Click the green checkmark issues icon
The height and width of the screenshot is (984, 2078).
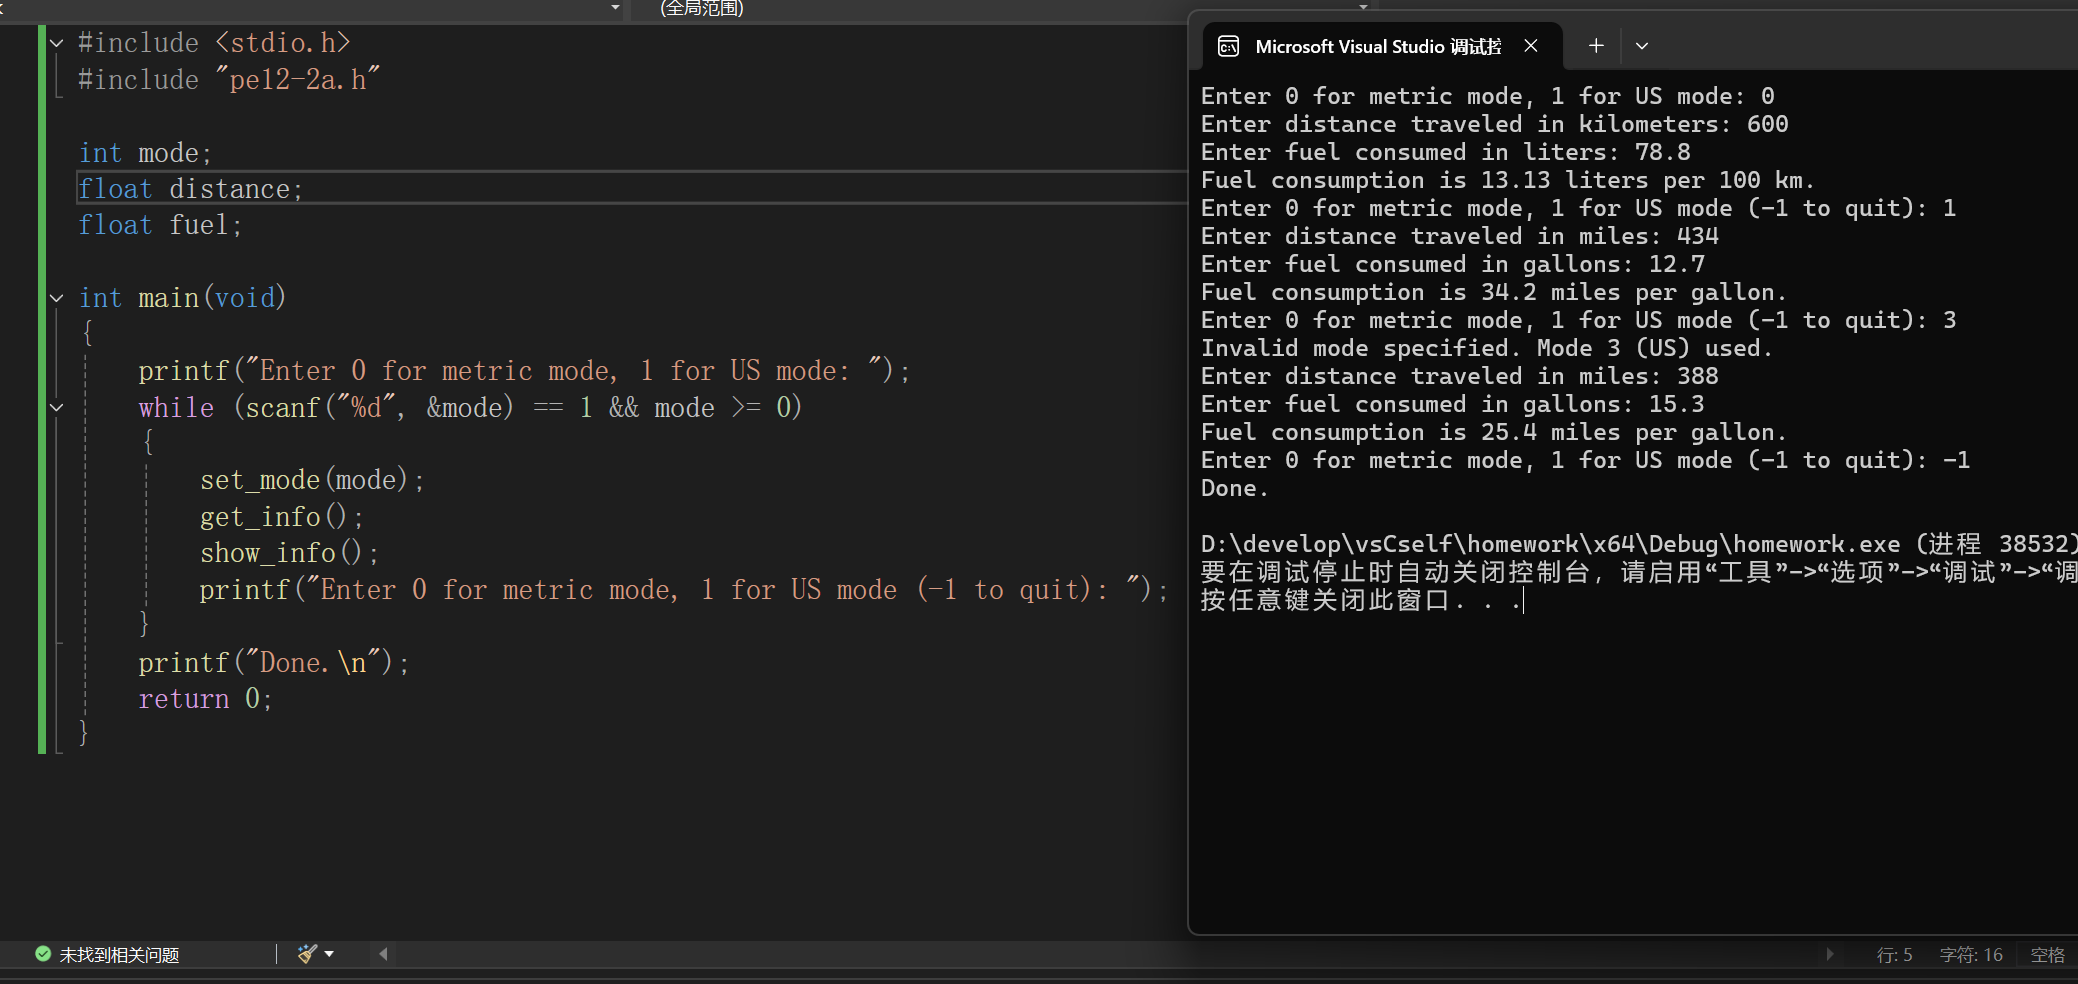(x=43, y=954)
